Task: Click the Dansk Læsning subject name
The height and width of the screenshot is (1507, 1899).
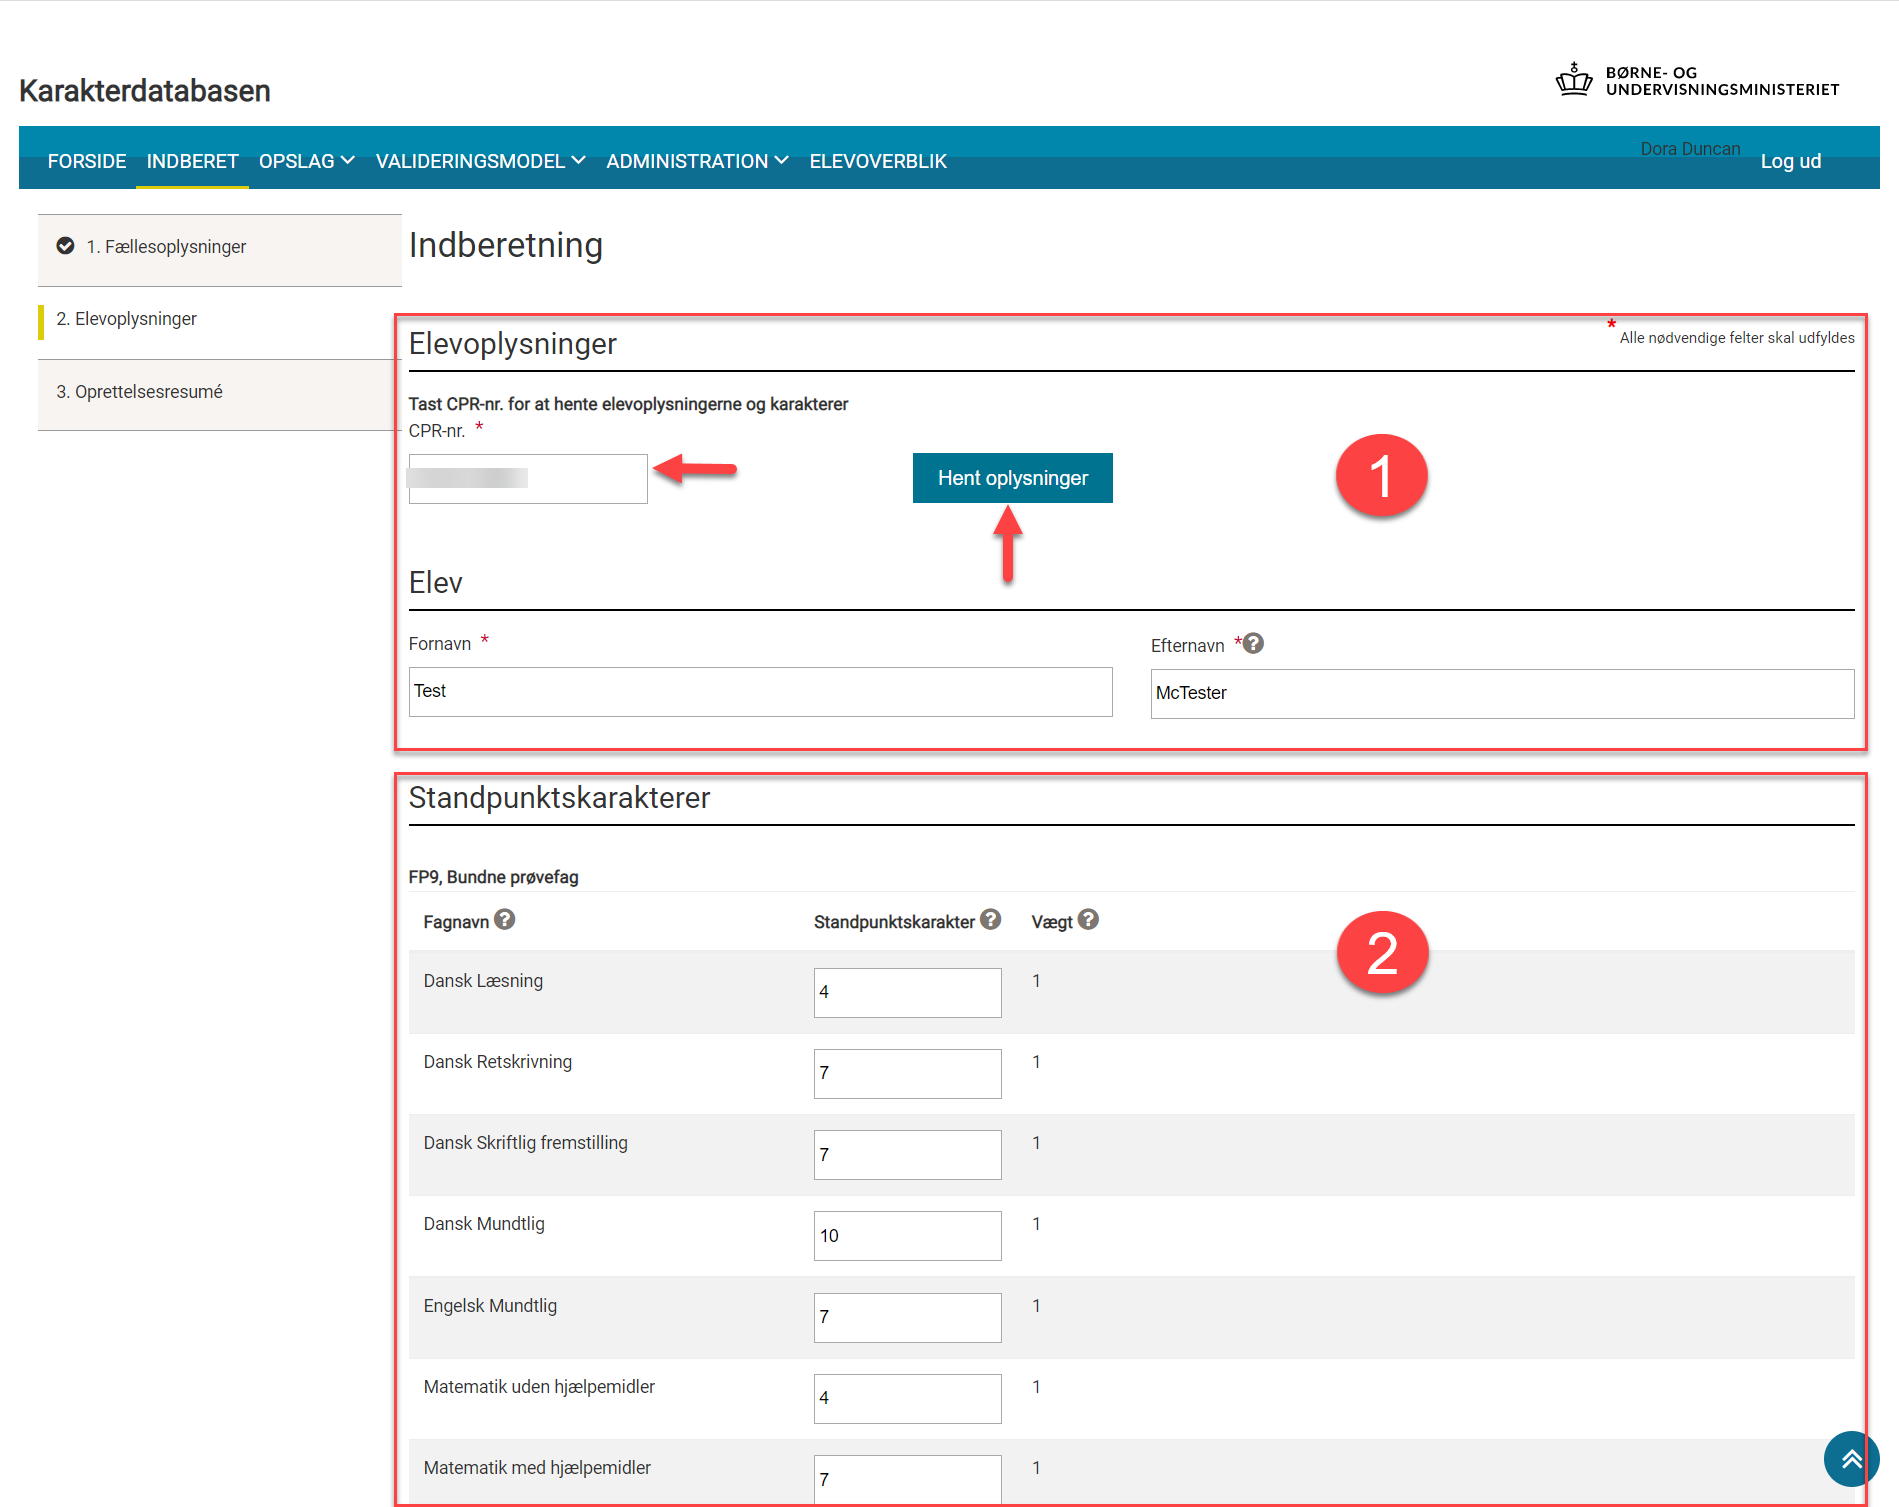Action: pyautogui.click(x=483, y=981)
